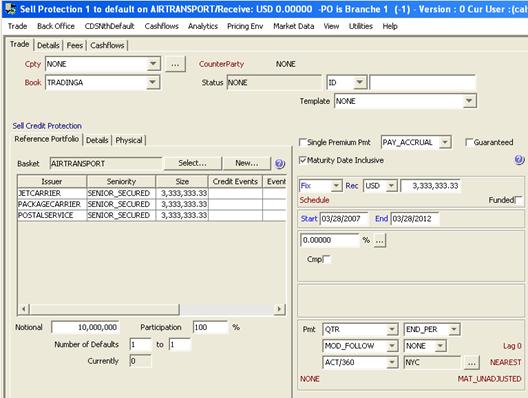Click the Credit Events column header
This screenshot has height=398, width=528.
coord(235,181)
